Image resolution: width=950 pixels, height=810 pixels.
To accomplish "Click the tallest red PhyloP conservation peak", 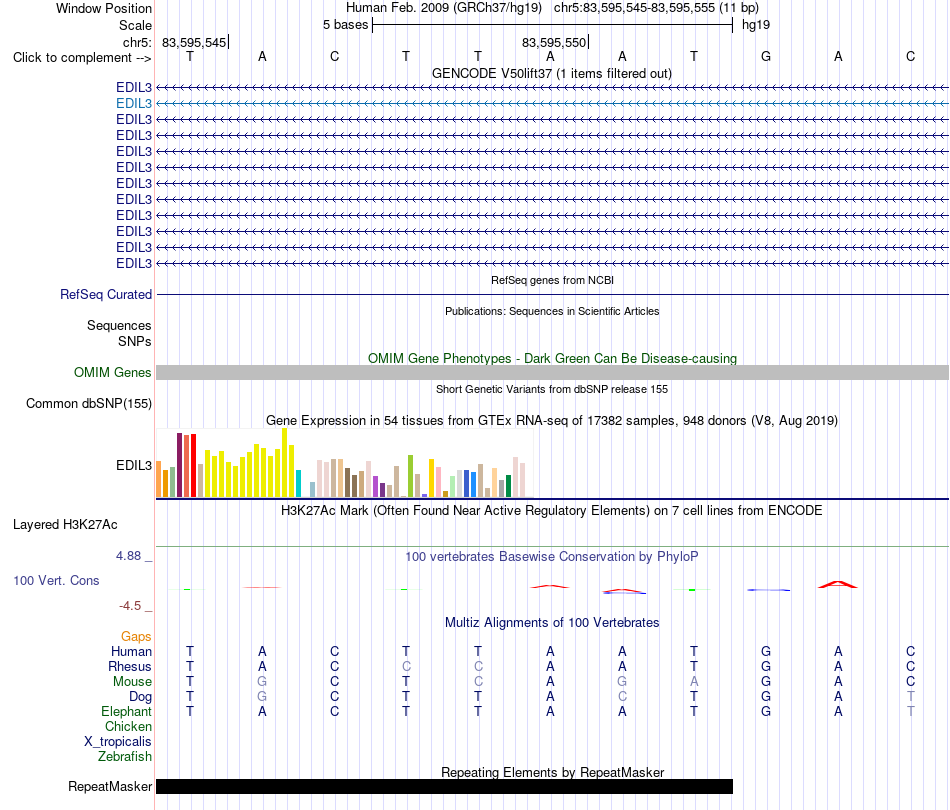I will coord(838,585).
